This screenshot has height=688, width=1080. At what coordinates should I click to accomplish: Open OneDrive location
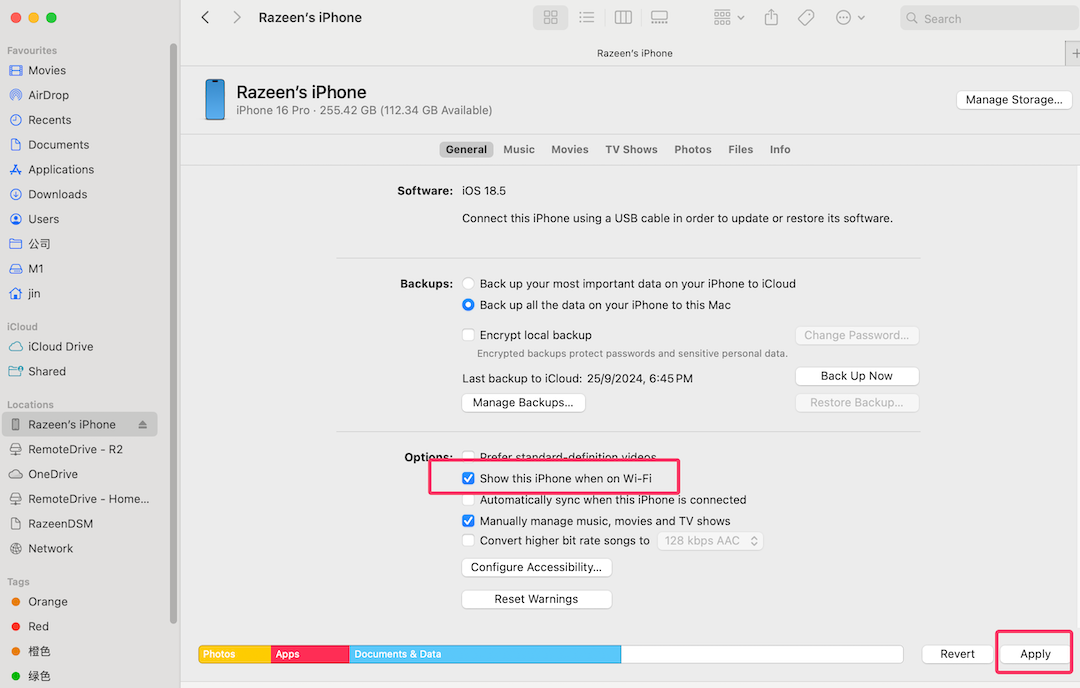53,475
